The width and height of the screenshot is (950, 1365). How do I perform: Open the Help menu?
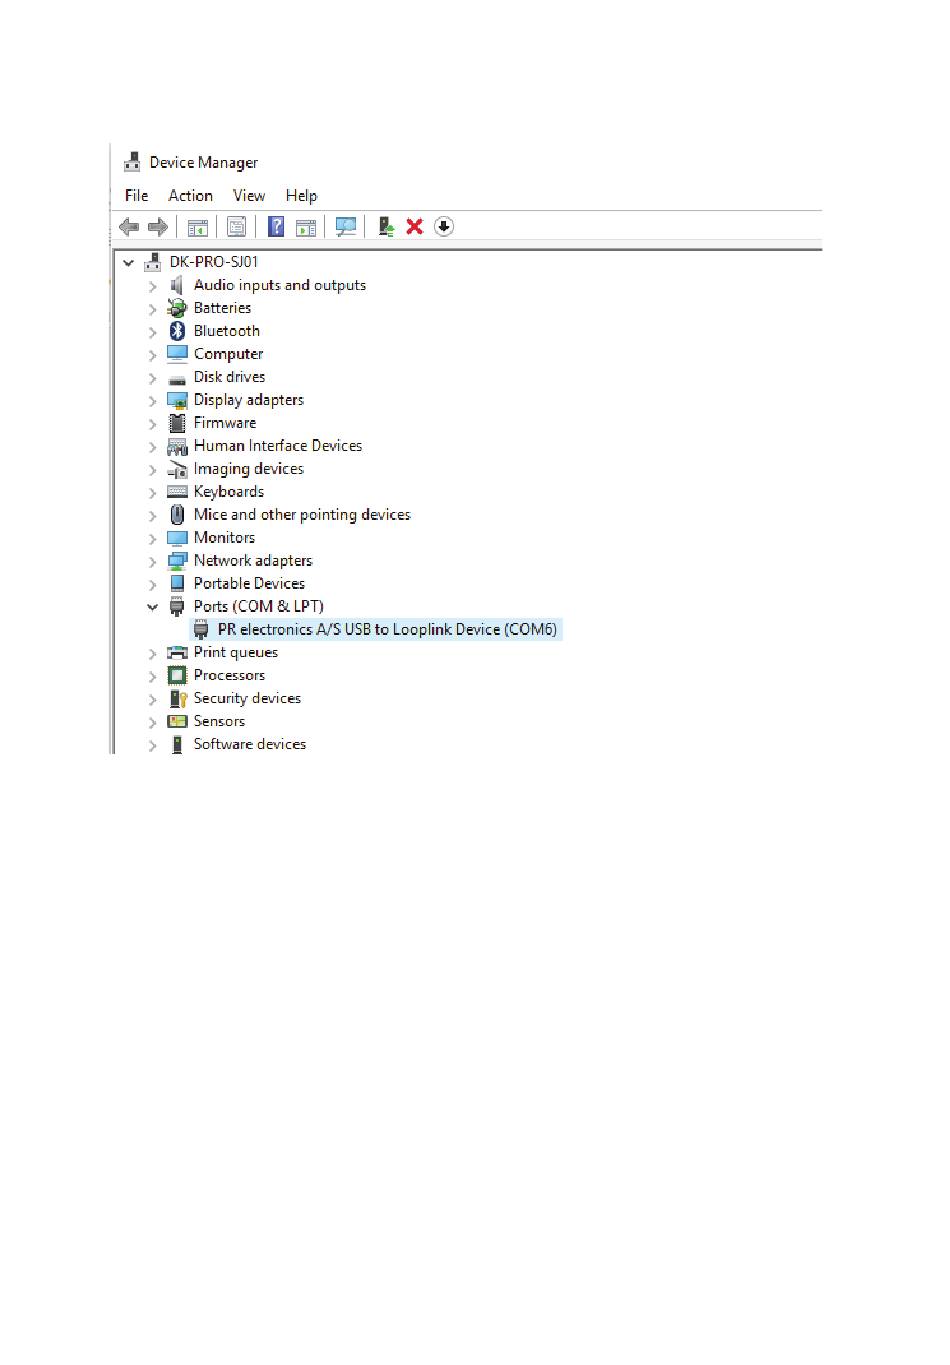point(301,196)
